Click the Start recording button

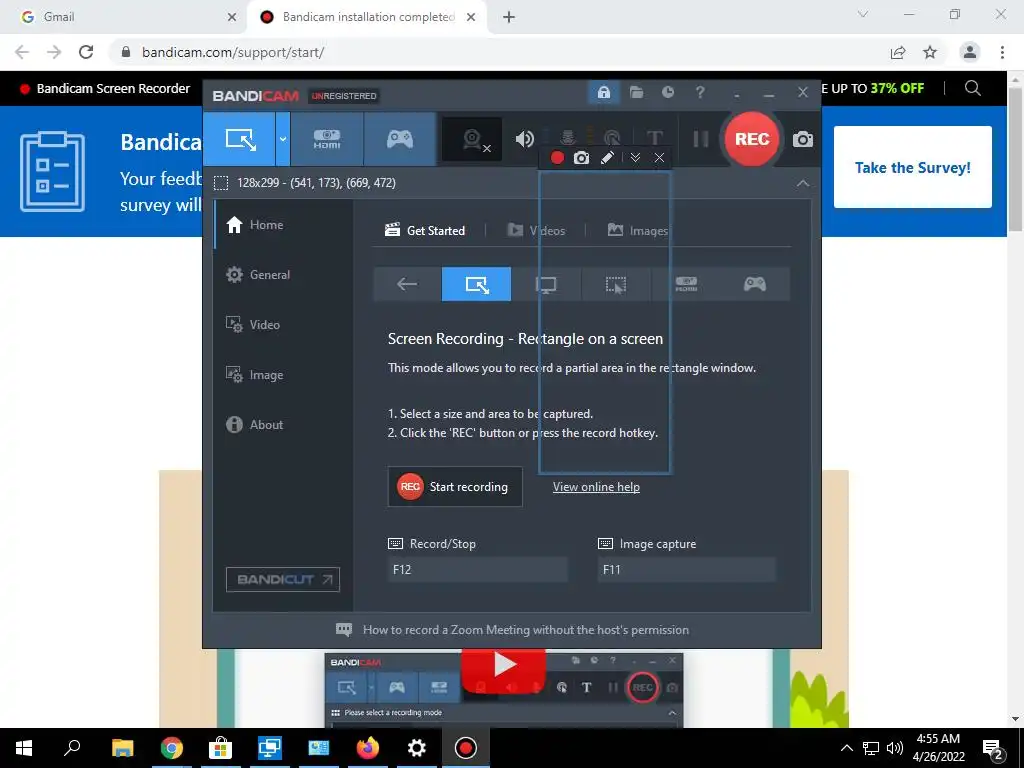click(x=455, y=487)
